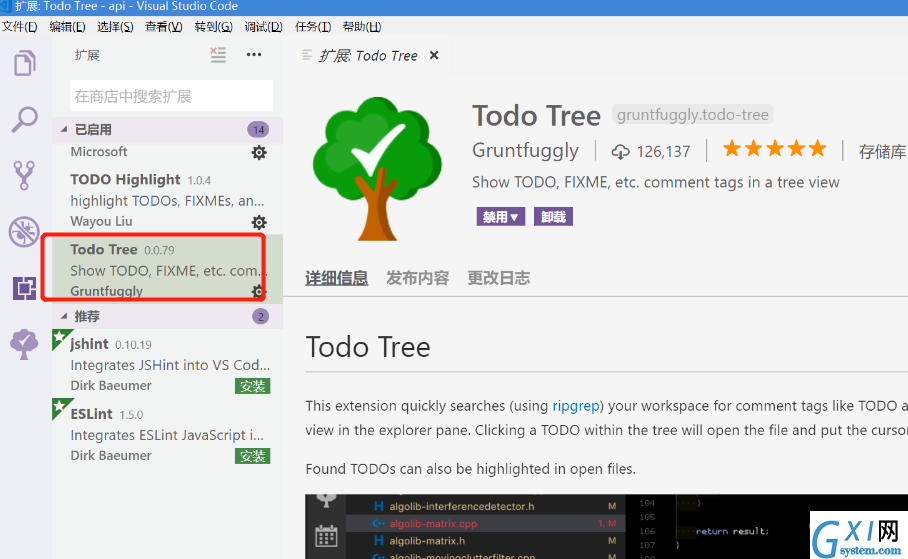Open the ripgrep link

pos(576,405)
